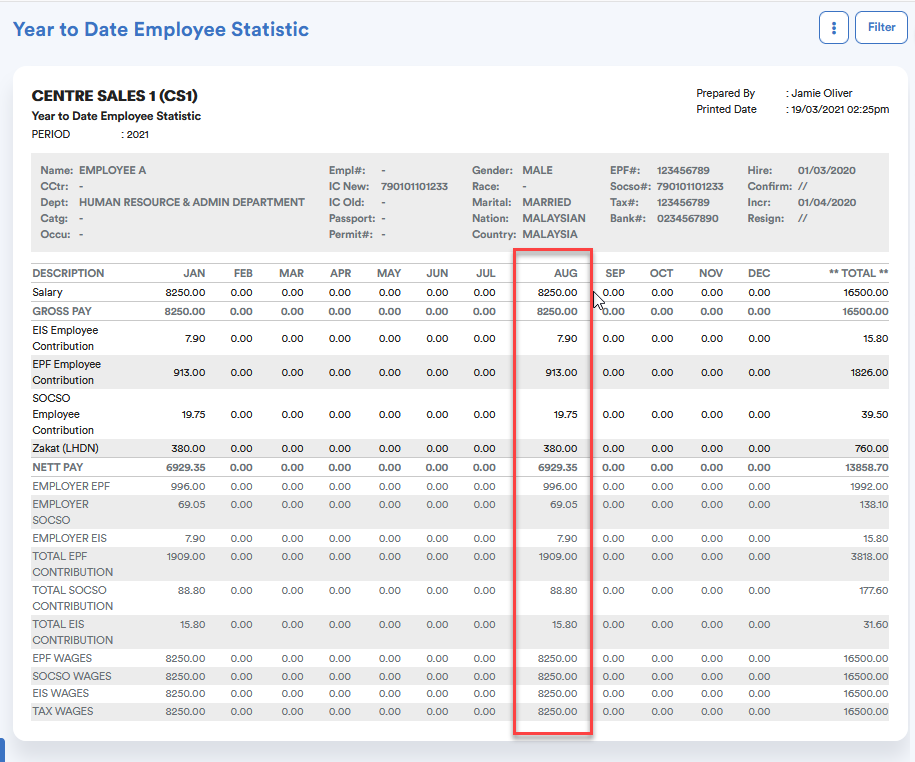Open the three-dot more options menu
915x762 pixels.
coord(833,27)
